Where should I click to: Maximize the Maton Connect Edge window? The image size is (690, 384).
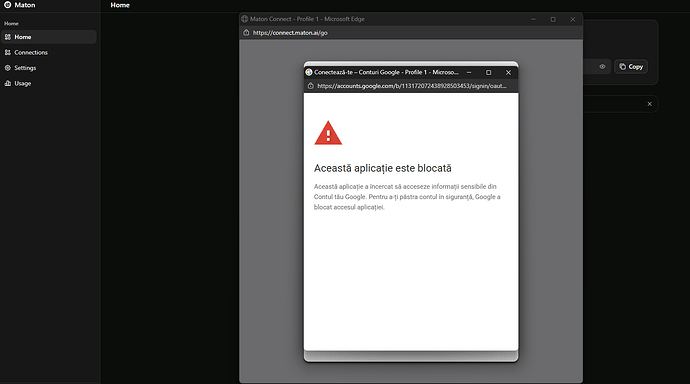(553, 19)
